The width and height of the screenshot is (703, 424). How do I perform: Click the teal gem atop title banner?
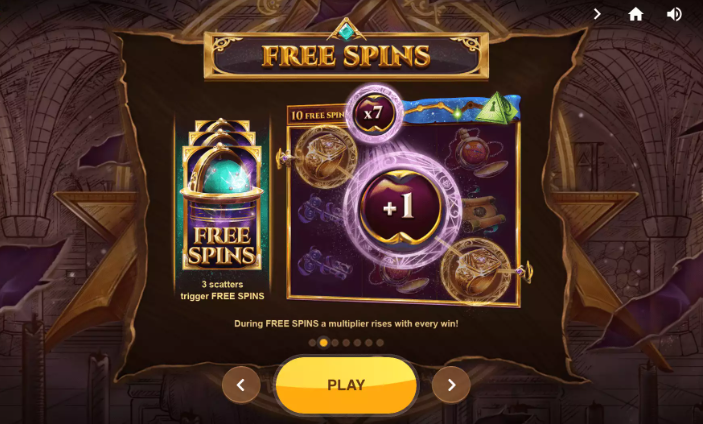[x=346, y=31]
